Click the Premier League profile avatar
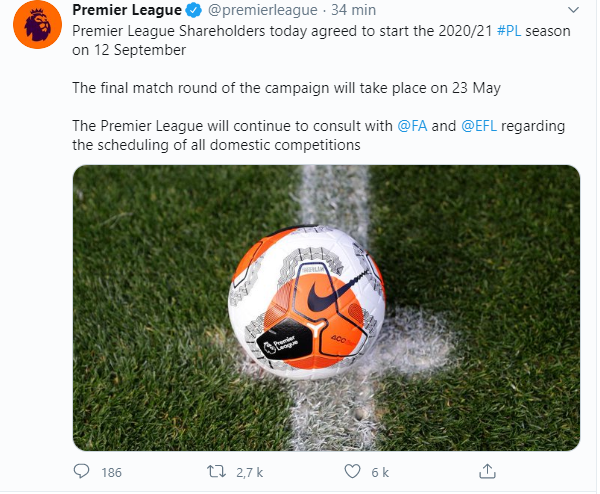Image resolution: width=600 pixels, height=494 pixels. click(x=36, y=24)
